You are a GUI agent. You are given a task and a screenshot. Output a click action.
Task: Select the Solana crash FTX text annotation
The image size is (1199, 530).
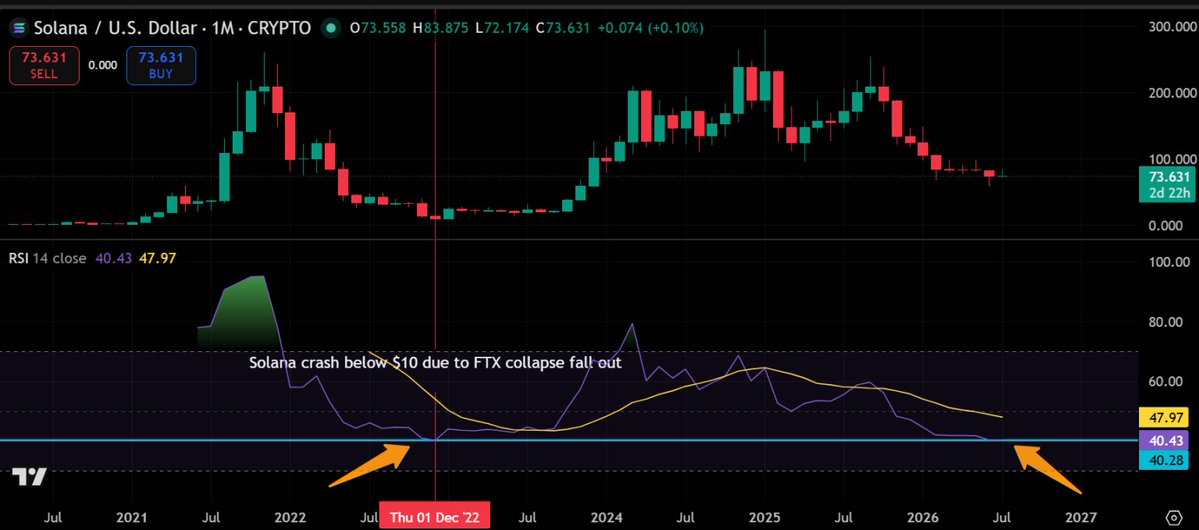click(x=435, y=363)
